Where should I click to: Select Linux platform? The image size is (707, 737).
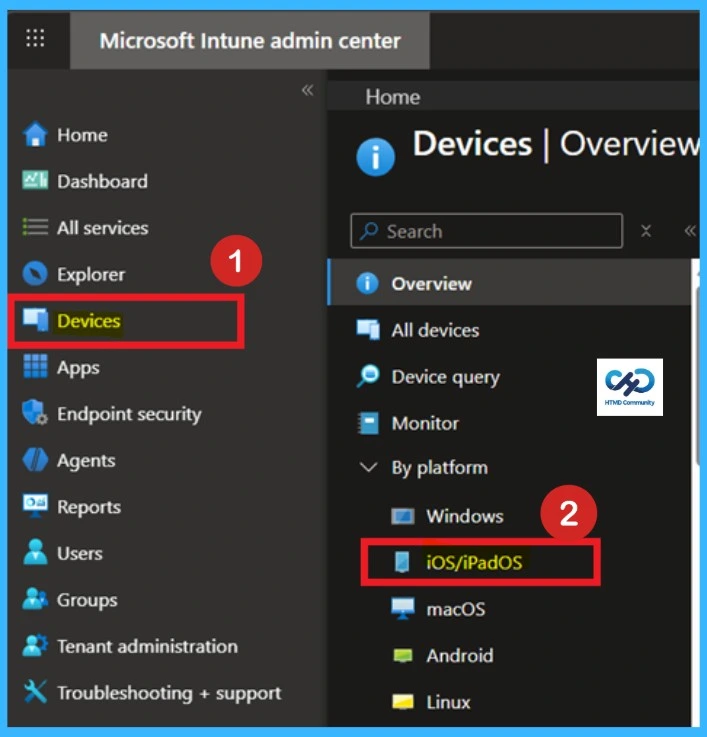coord(448,702)
